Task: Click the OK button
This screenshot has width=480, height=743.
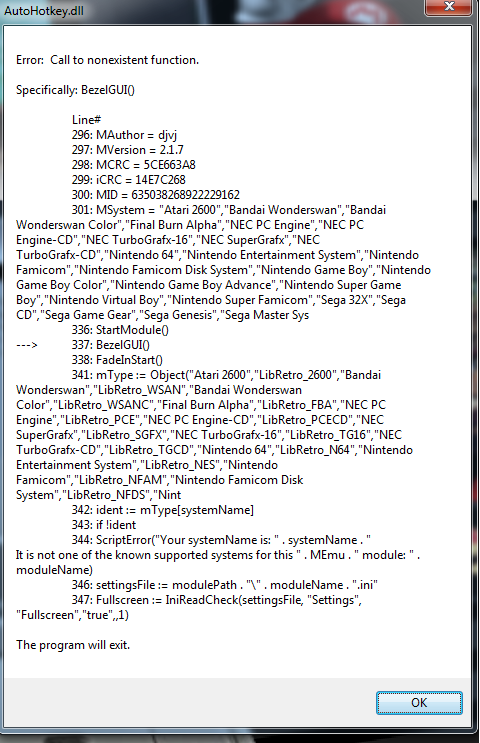Action: click(419, 702)
